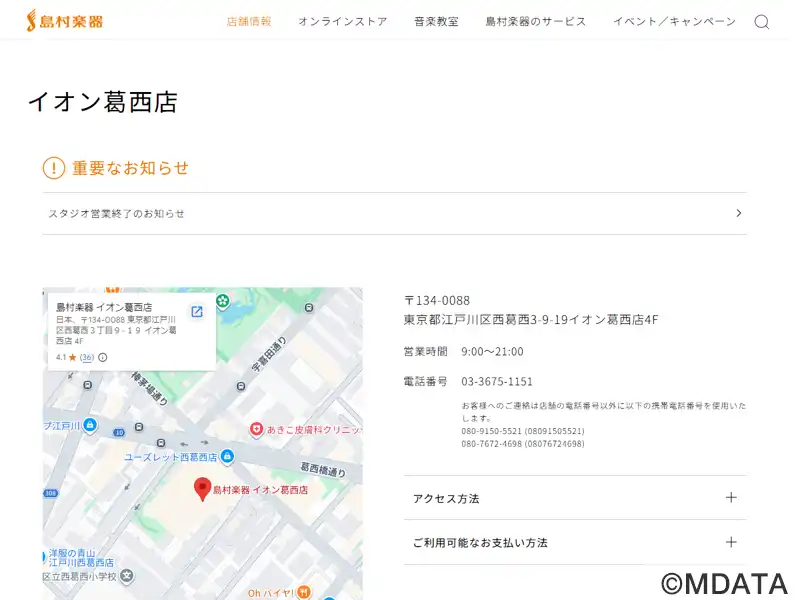The image size is (800, 600).
Task: Click the info icon beside review count
Action: [102, 357]
